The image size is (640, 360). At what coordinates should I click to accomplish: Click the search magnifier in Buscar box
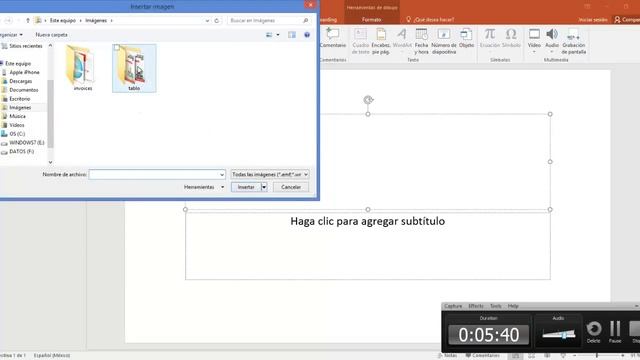click(305, 20)
